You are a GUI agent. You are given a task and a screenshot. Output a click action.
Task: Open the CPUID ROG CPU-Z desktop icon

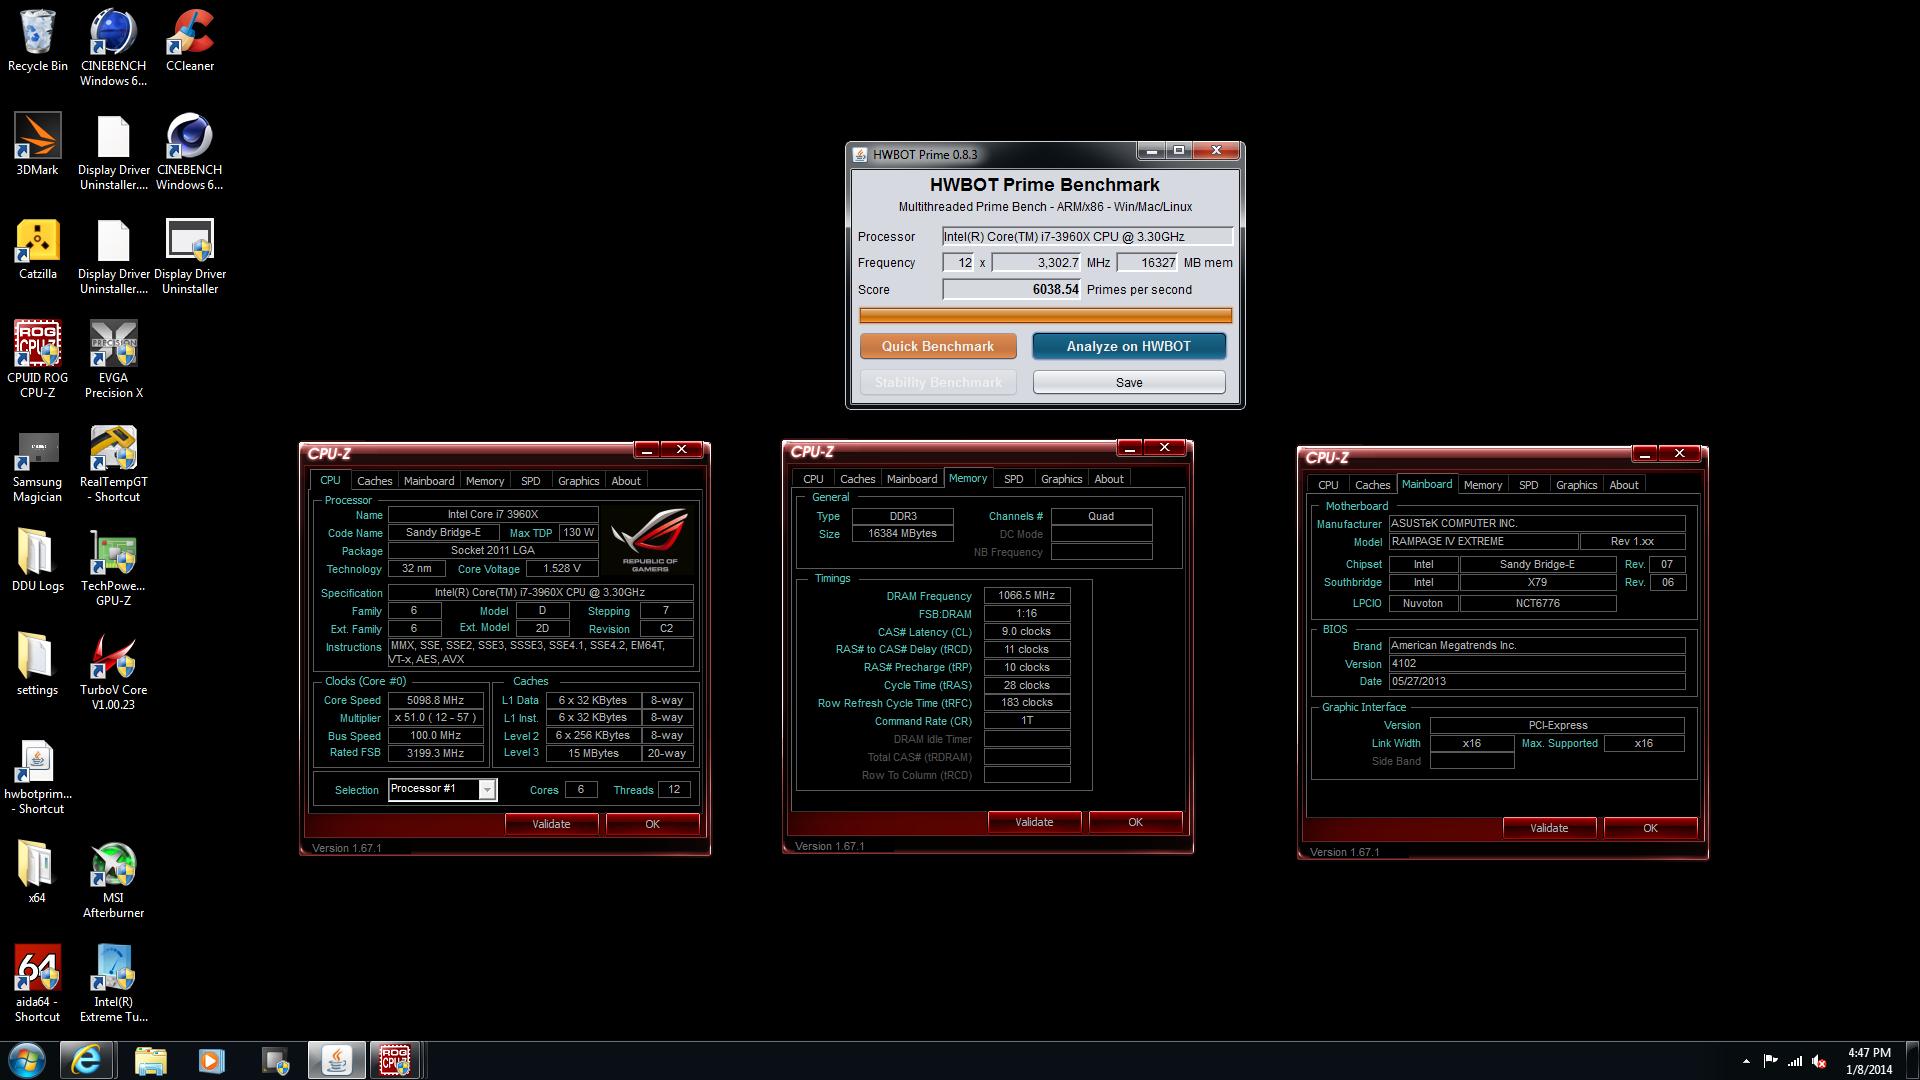coord(37,359)
